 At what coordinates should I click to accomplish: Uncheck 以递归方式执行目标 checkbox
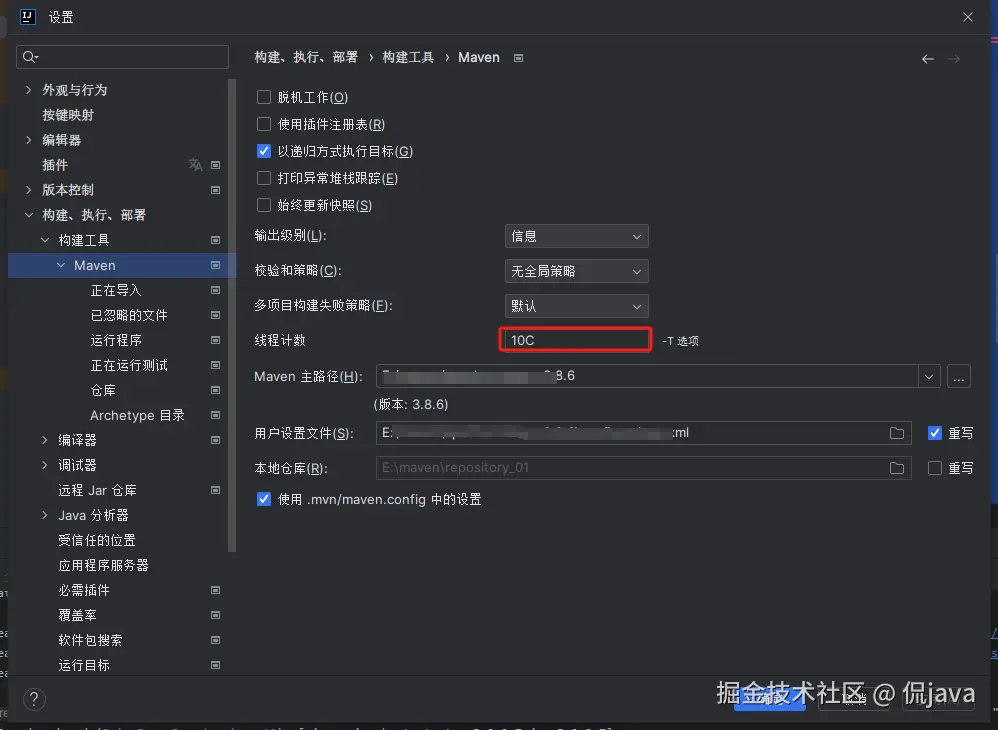[x=264, y=151]
